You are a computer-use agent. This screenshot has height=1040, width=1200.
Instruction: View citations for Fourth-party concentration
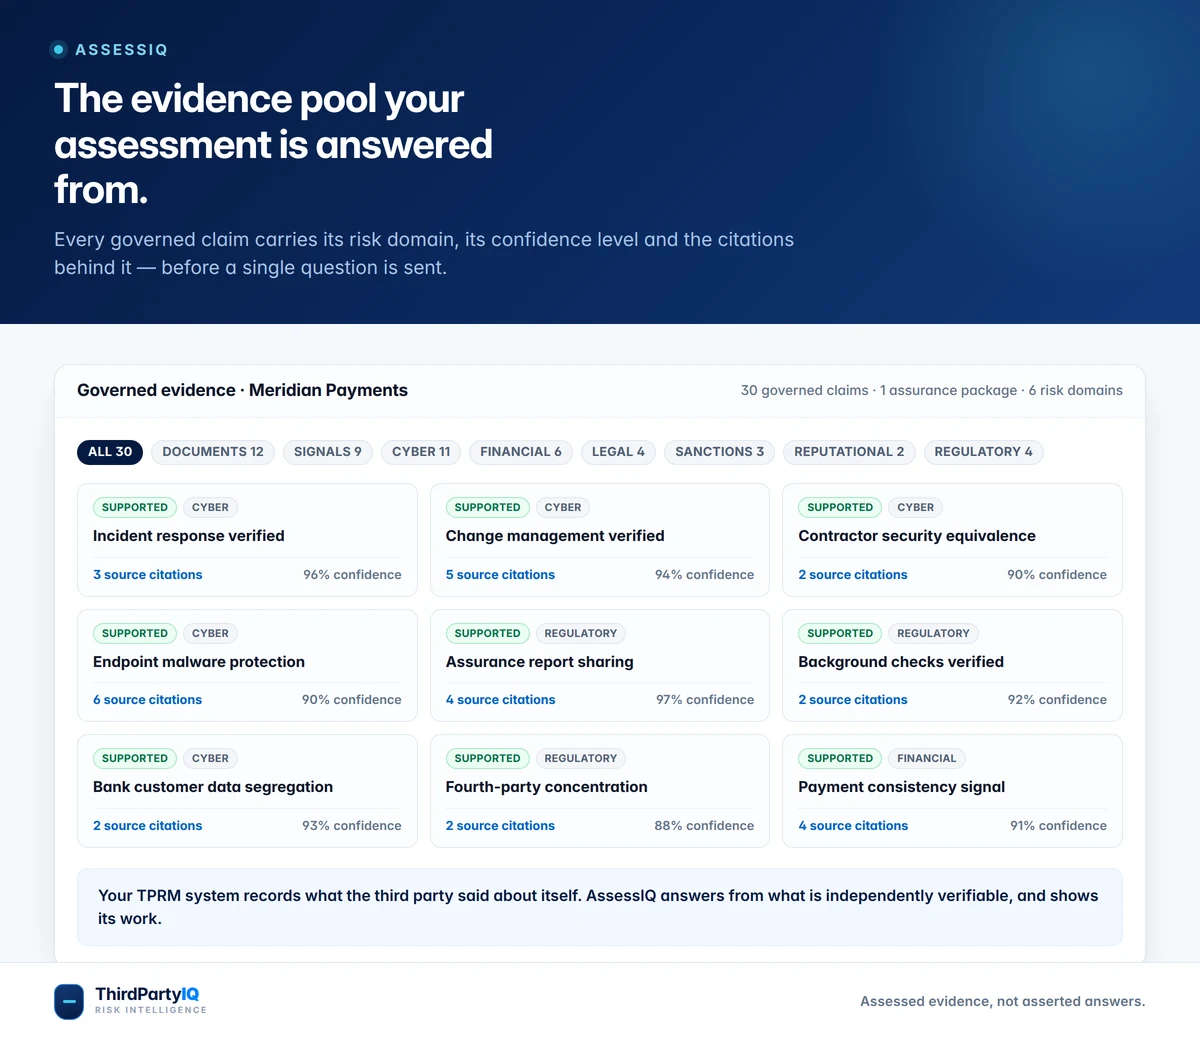[500, 826]
